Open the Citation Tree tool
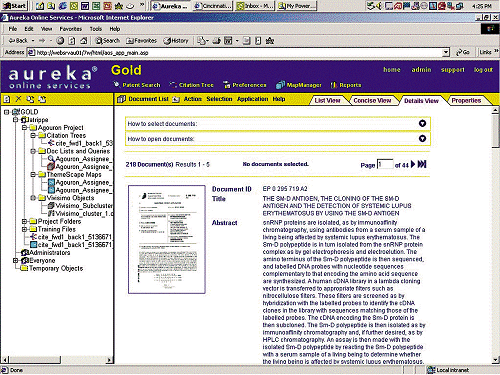500x375 pixels. point(191,85)
